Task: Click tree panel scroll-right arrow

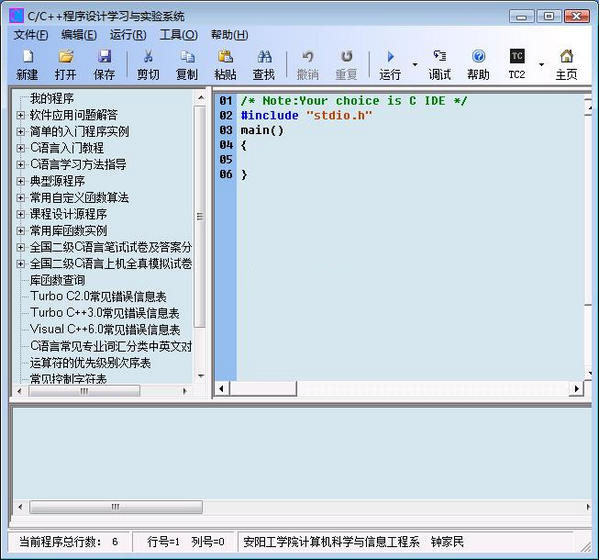Action: click(185, 391)
